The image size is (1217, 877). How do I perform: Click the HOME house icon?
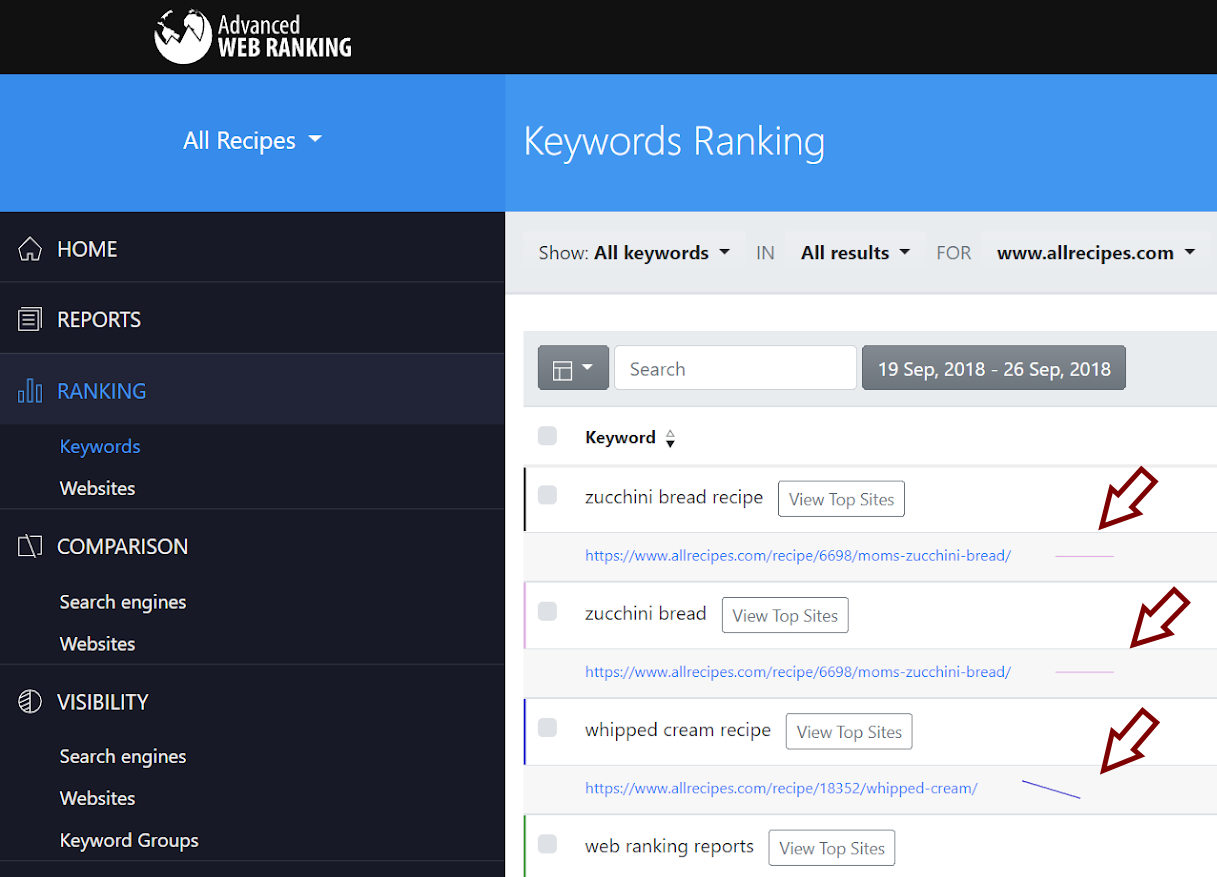(30, 249)
